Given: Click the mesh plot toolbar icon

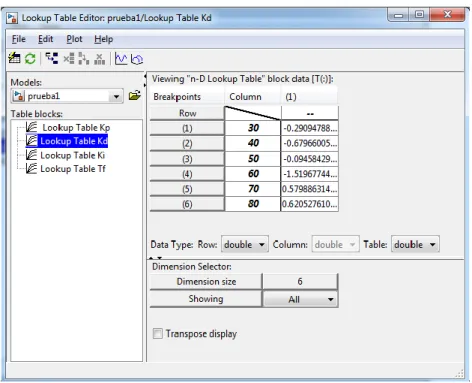Looking at the screenshot, I should (137, 59).
